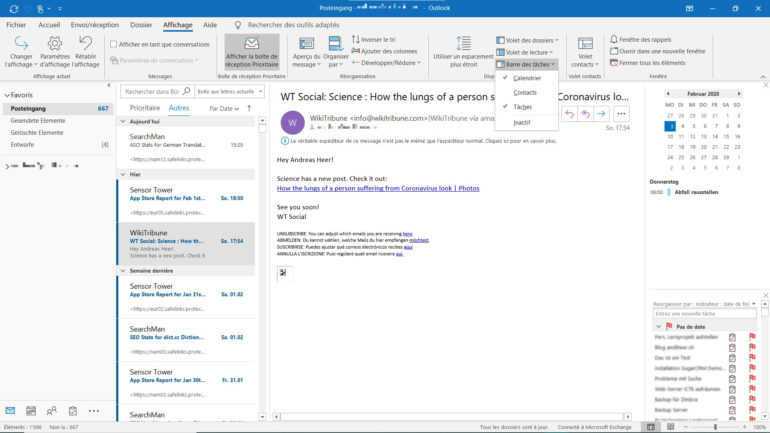
Task: Toggle Afficher la boîte de réception Prioritaire
Action: click(x=252, y=52)
